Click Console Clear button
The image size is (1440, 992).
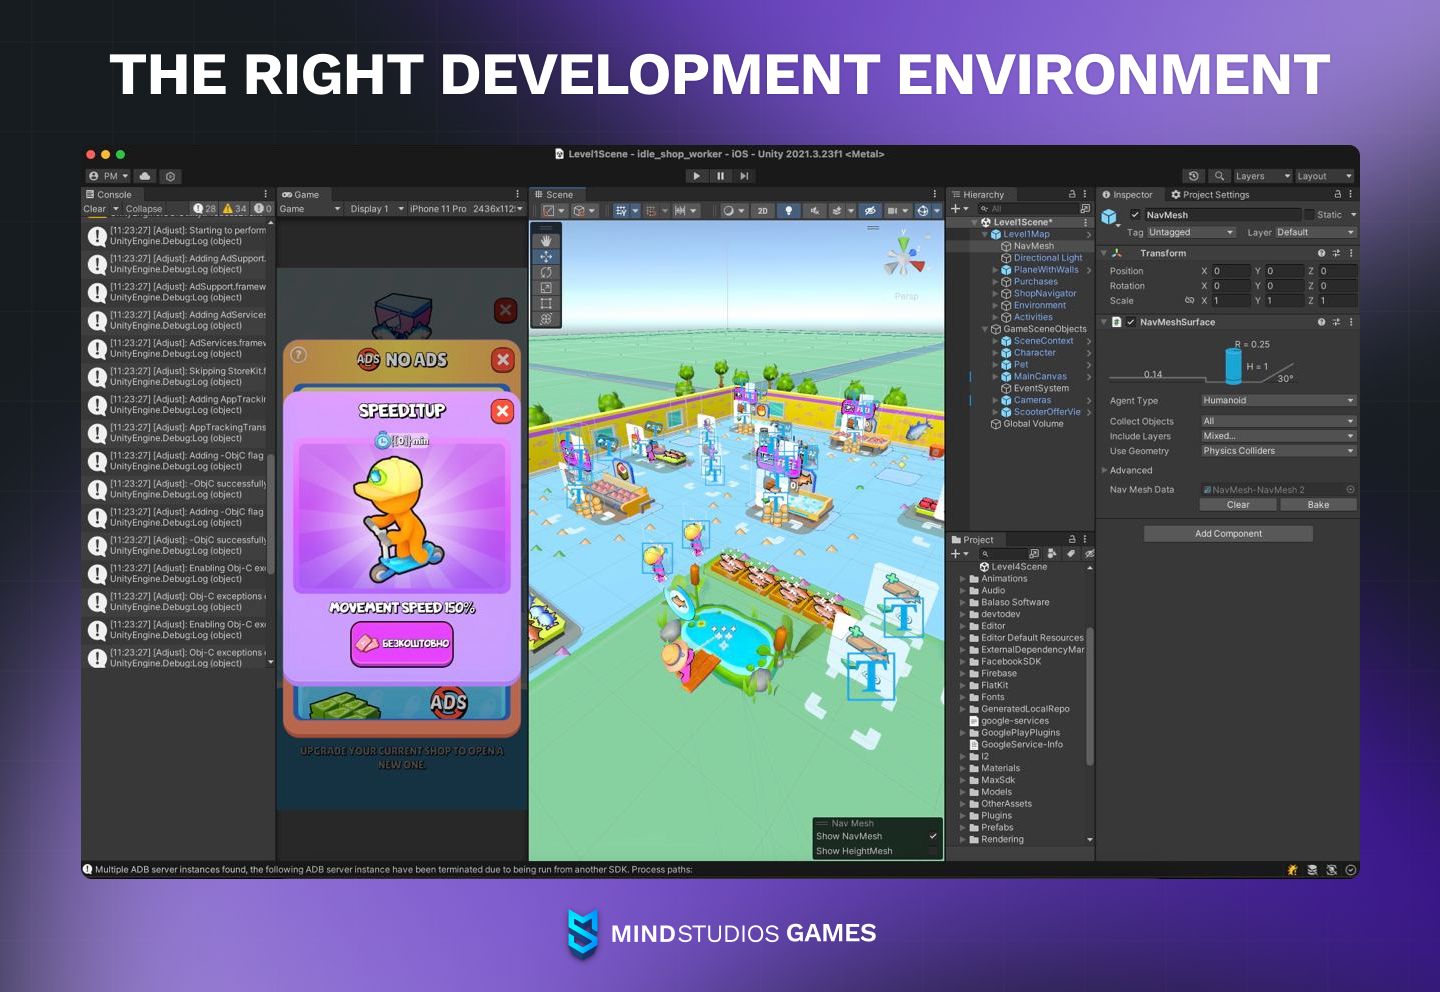[94, 209]
